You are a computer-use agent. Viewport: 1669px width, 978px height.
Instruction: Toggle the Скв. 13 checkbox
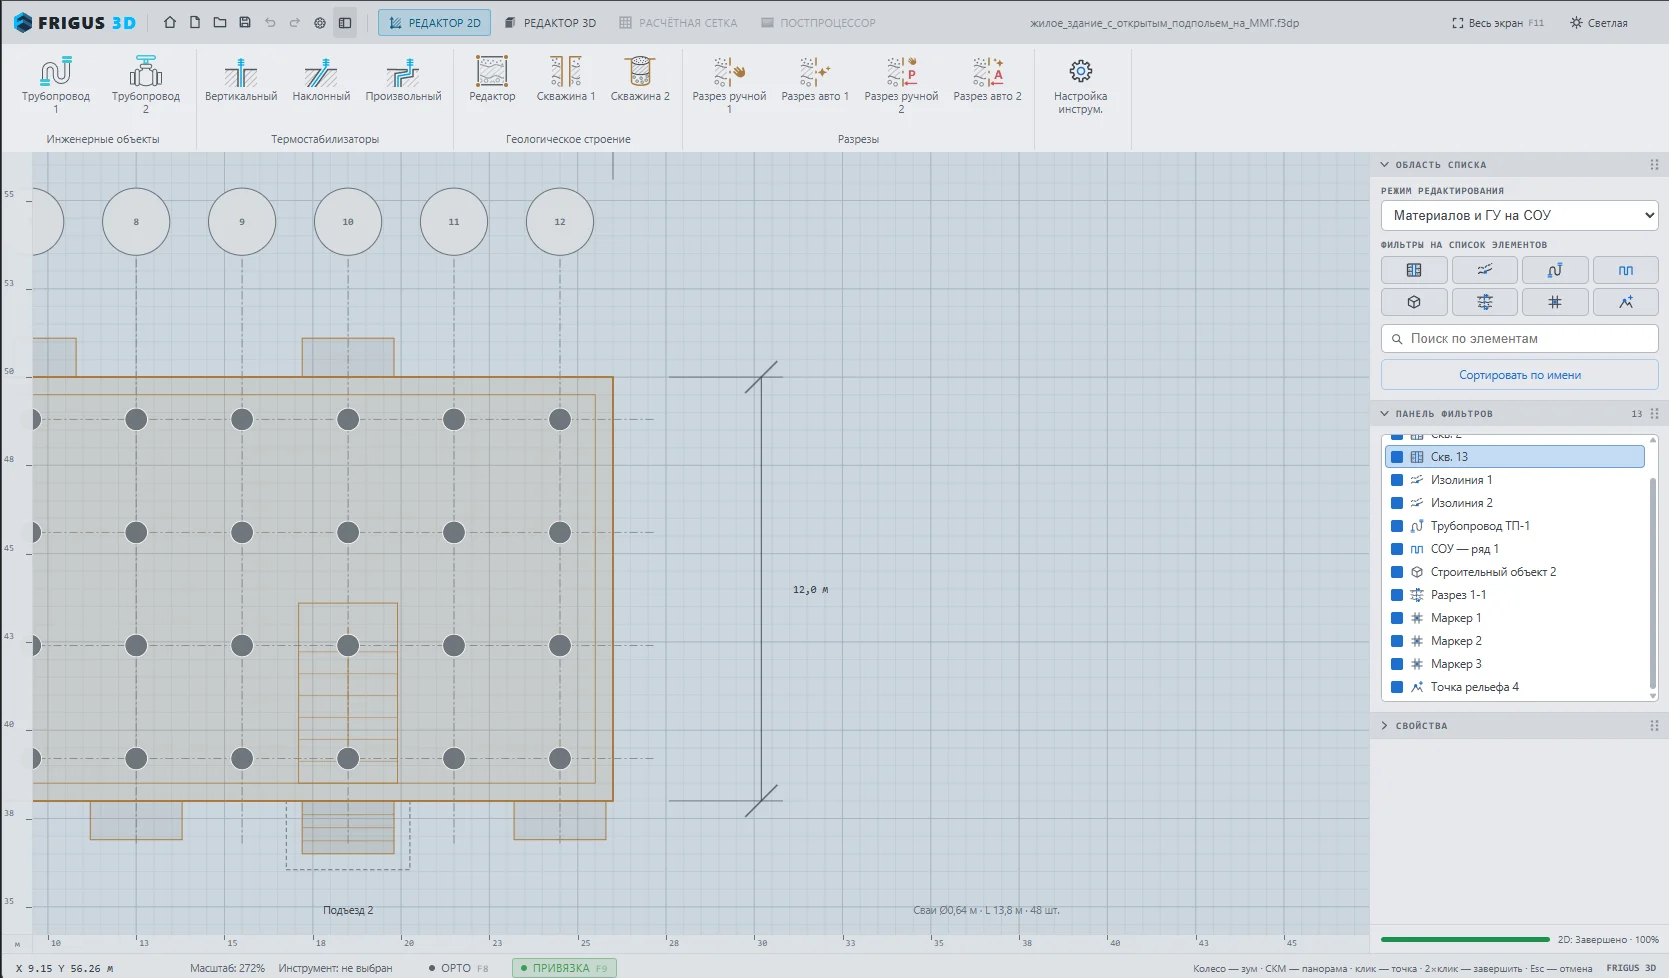click(1397, 457)
